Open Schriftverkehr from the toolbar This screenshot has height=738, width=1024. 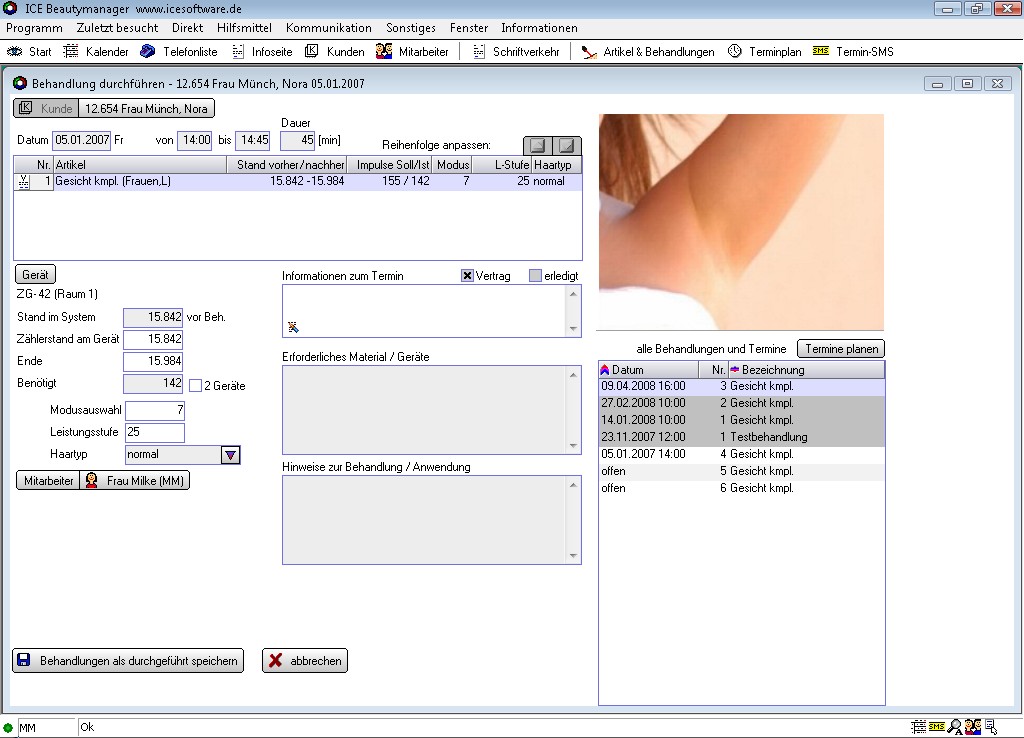pyautogui.click(x=479, y=51)
